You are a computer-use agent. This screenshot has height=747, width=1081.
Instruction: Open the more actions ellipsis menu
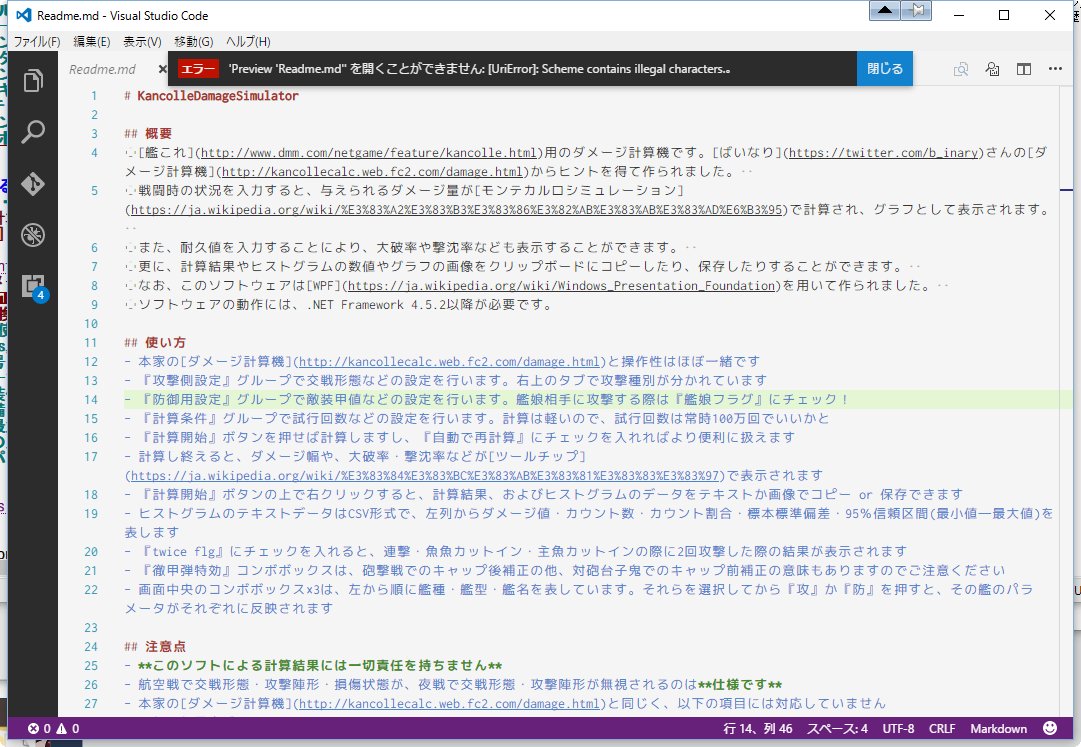[x=1054, y=69]
